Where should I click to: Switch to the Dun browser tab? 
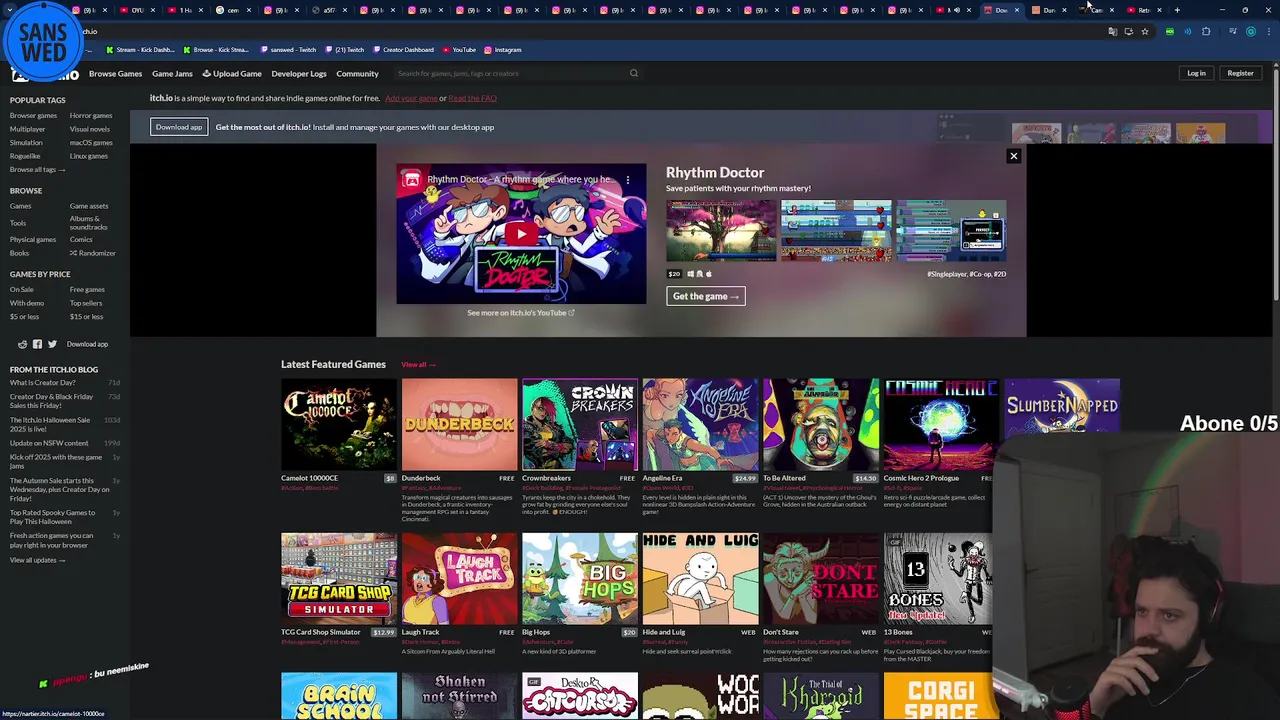click(x=1048, y=10)
